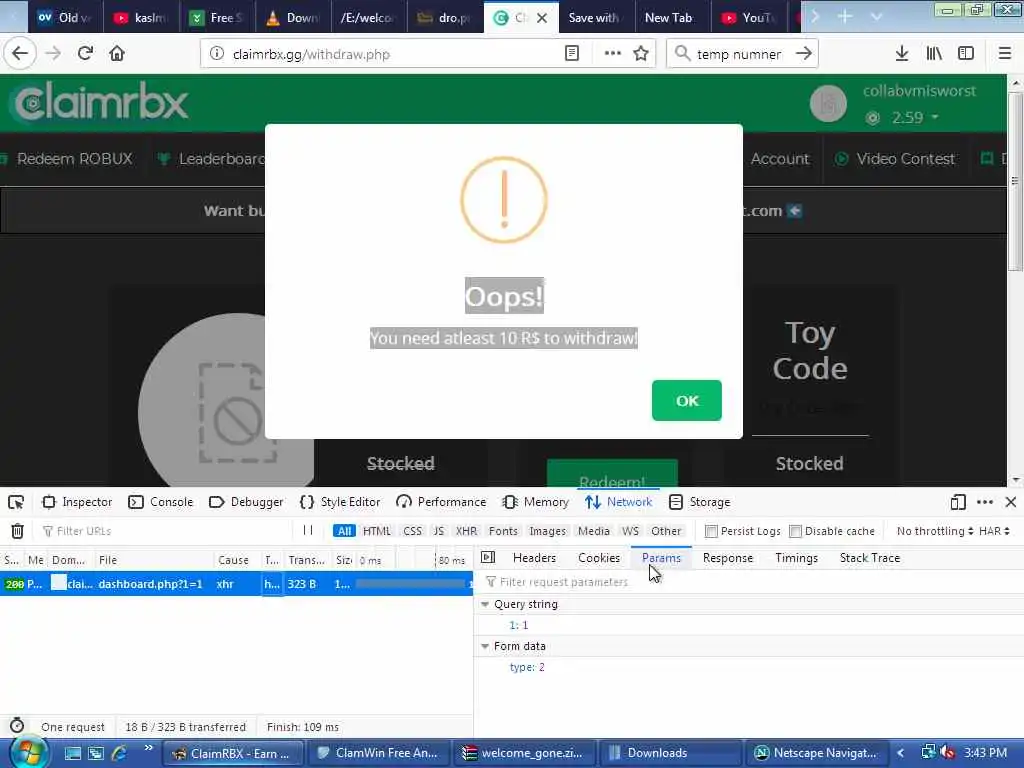The width and height of the screenshot is (1024, 768).
Task: Open the Library icon in browser toolbar
Action: [x=934, y=54]
